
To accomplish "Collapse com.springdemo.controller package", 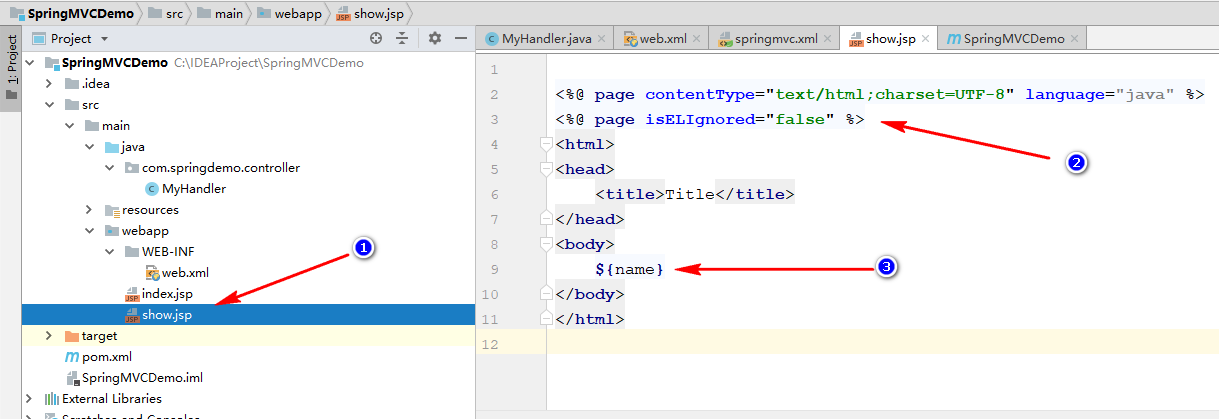I will pos(108,167).
